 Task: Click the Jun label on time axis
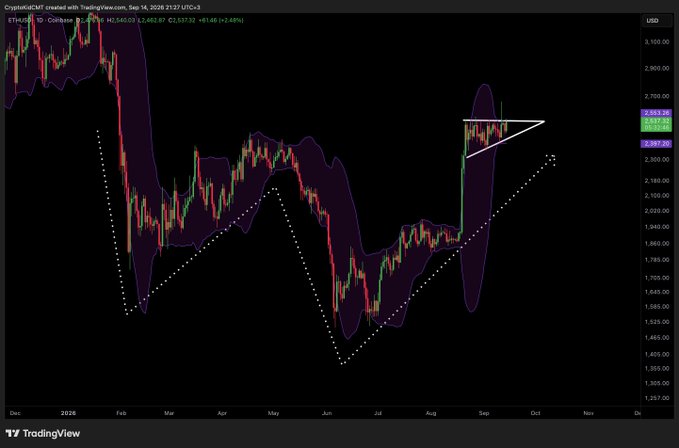pyautogui.click(x=327, y=413)
